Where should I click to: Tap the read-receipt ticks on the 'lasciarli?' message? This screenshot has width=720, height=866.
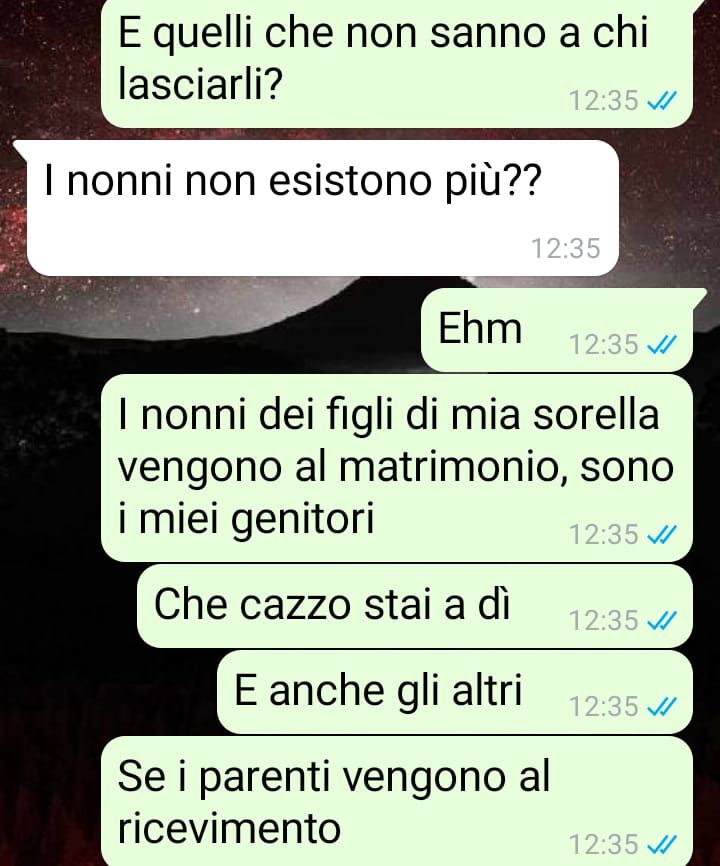[x=661, y=101]
